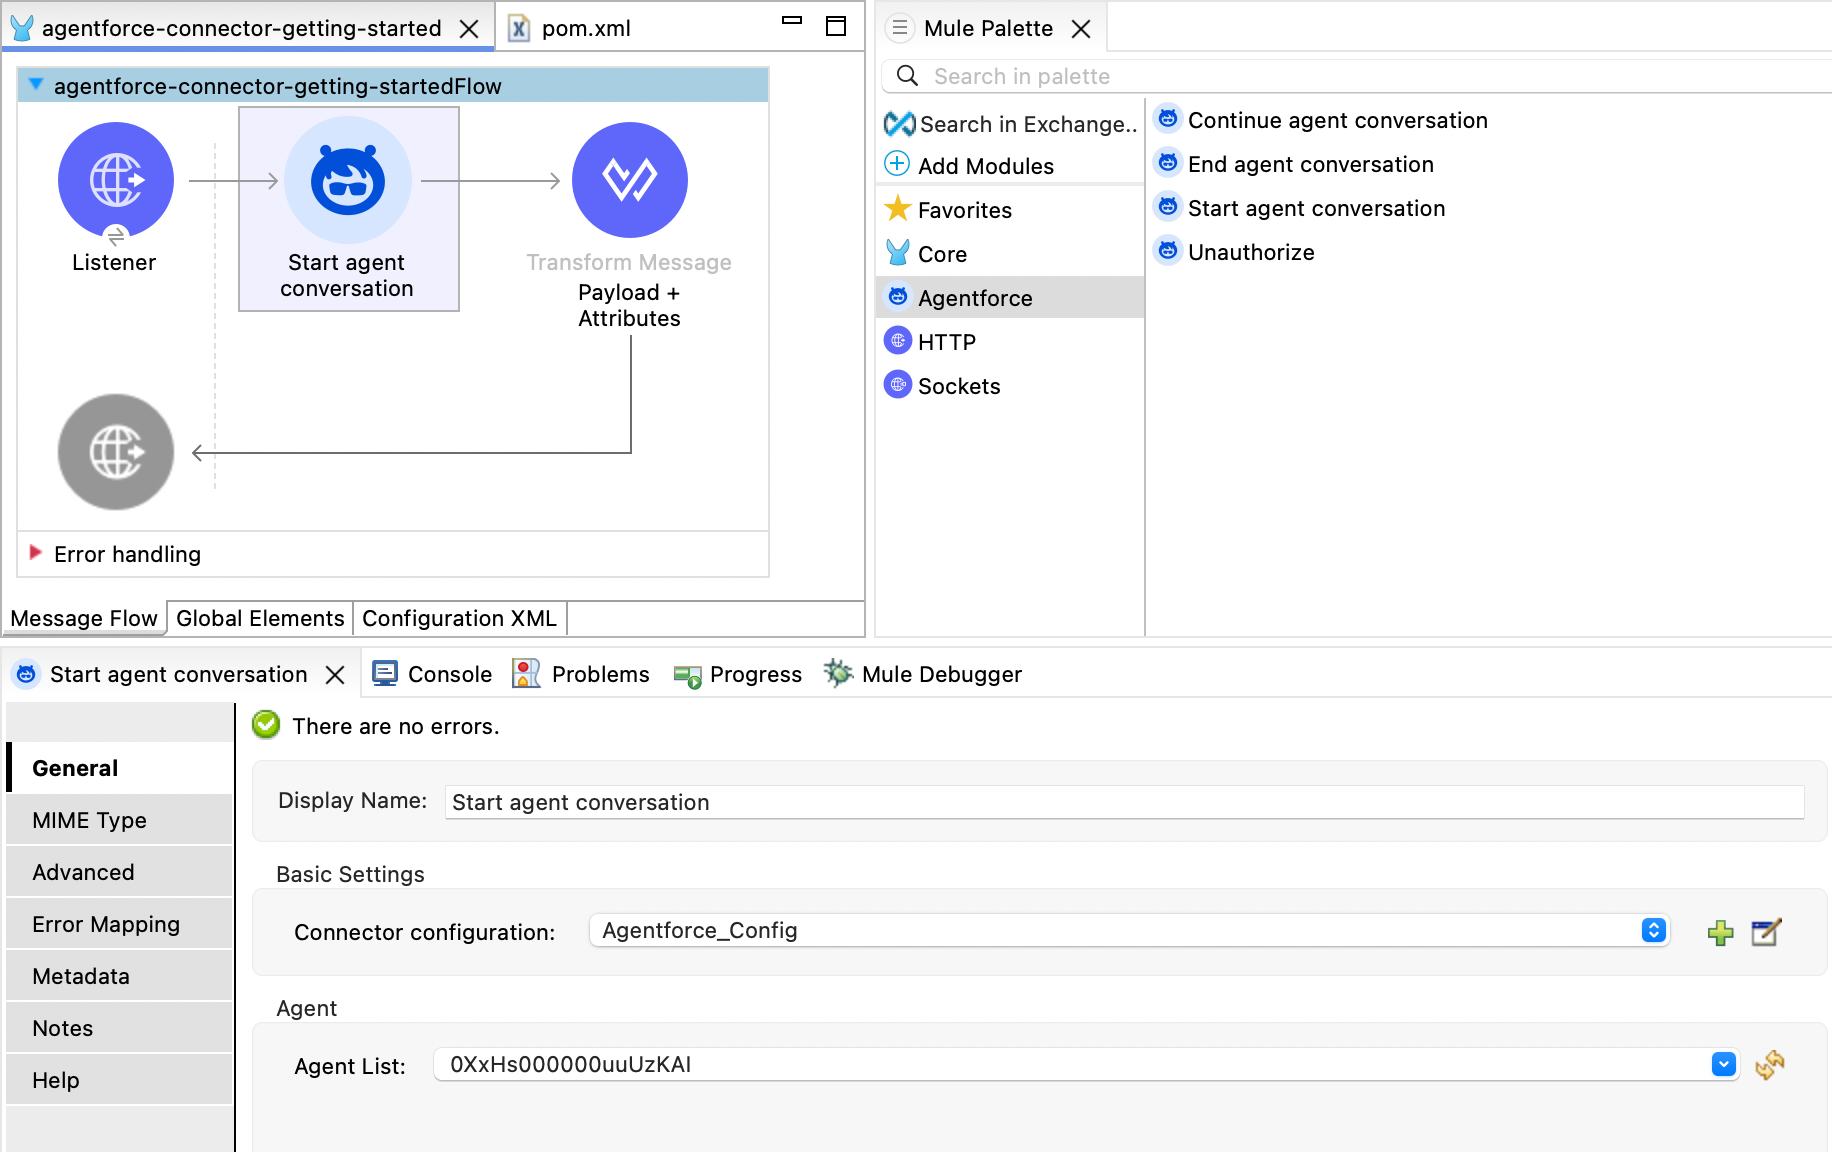Open Connector configuration dropdown
This screenshot has width=1832, height=1152.
point(1654,931)
